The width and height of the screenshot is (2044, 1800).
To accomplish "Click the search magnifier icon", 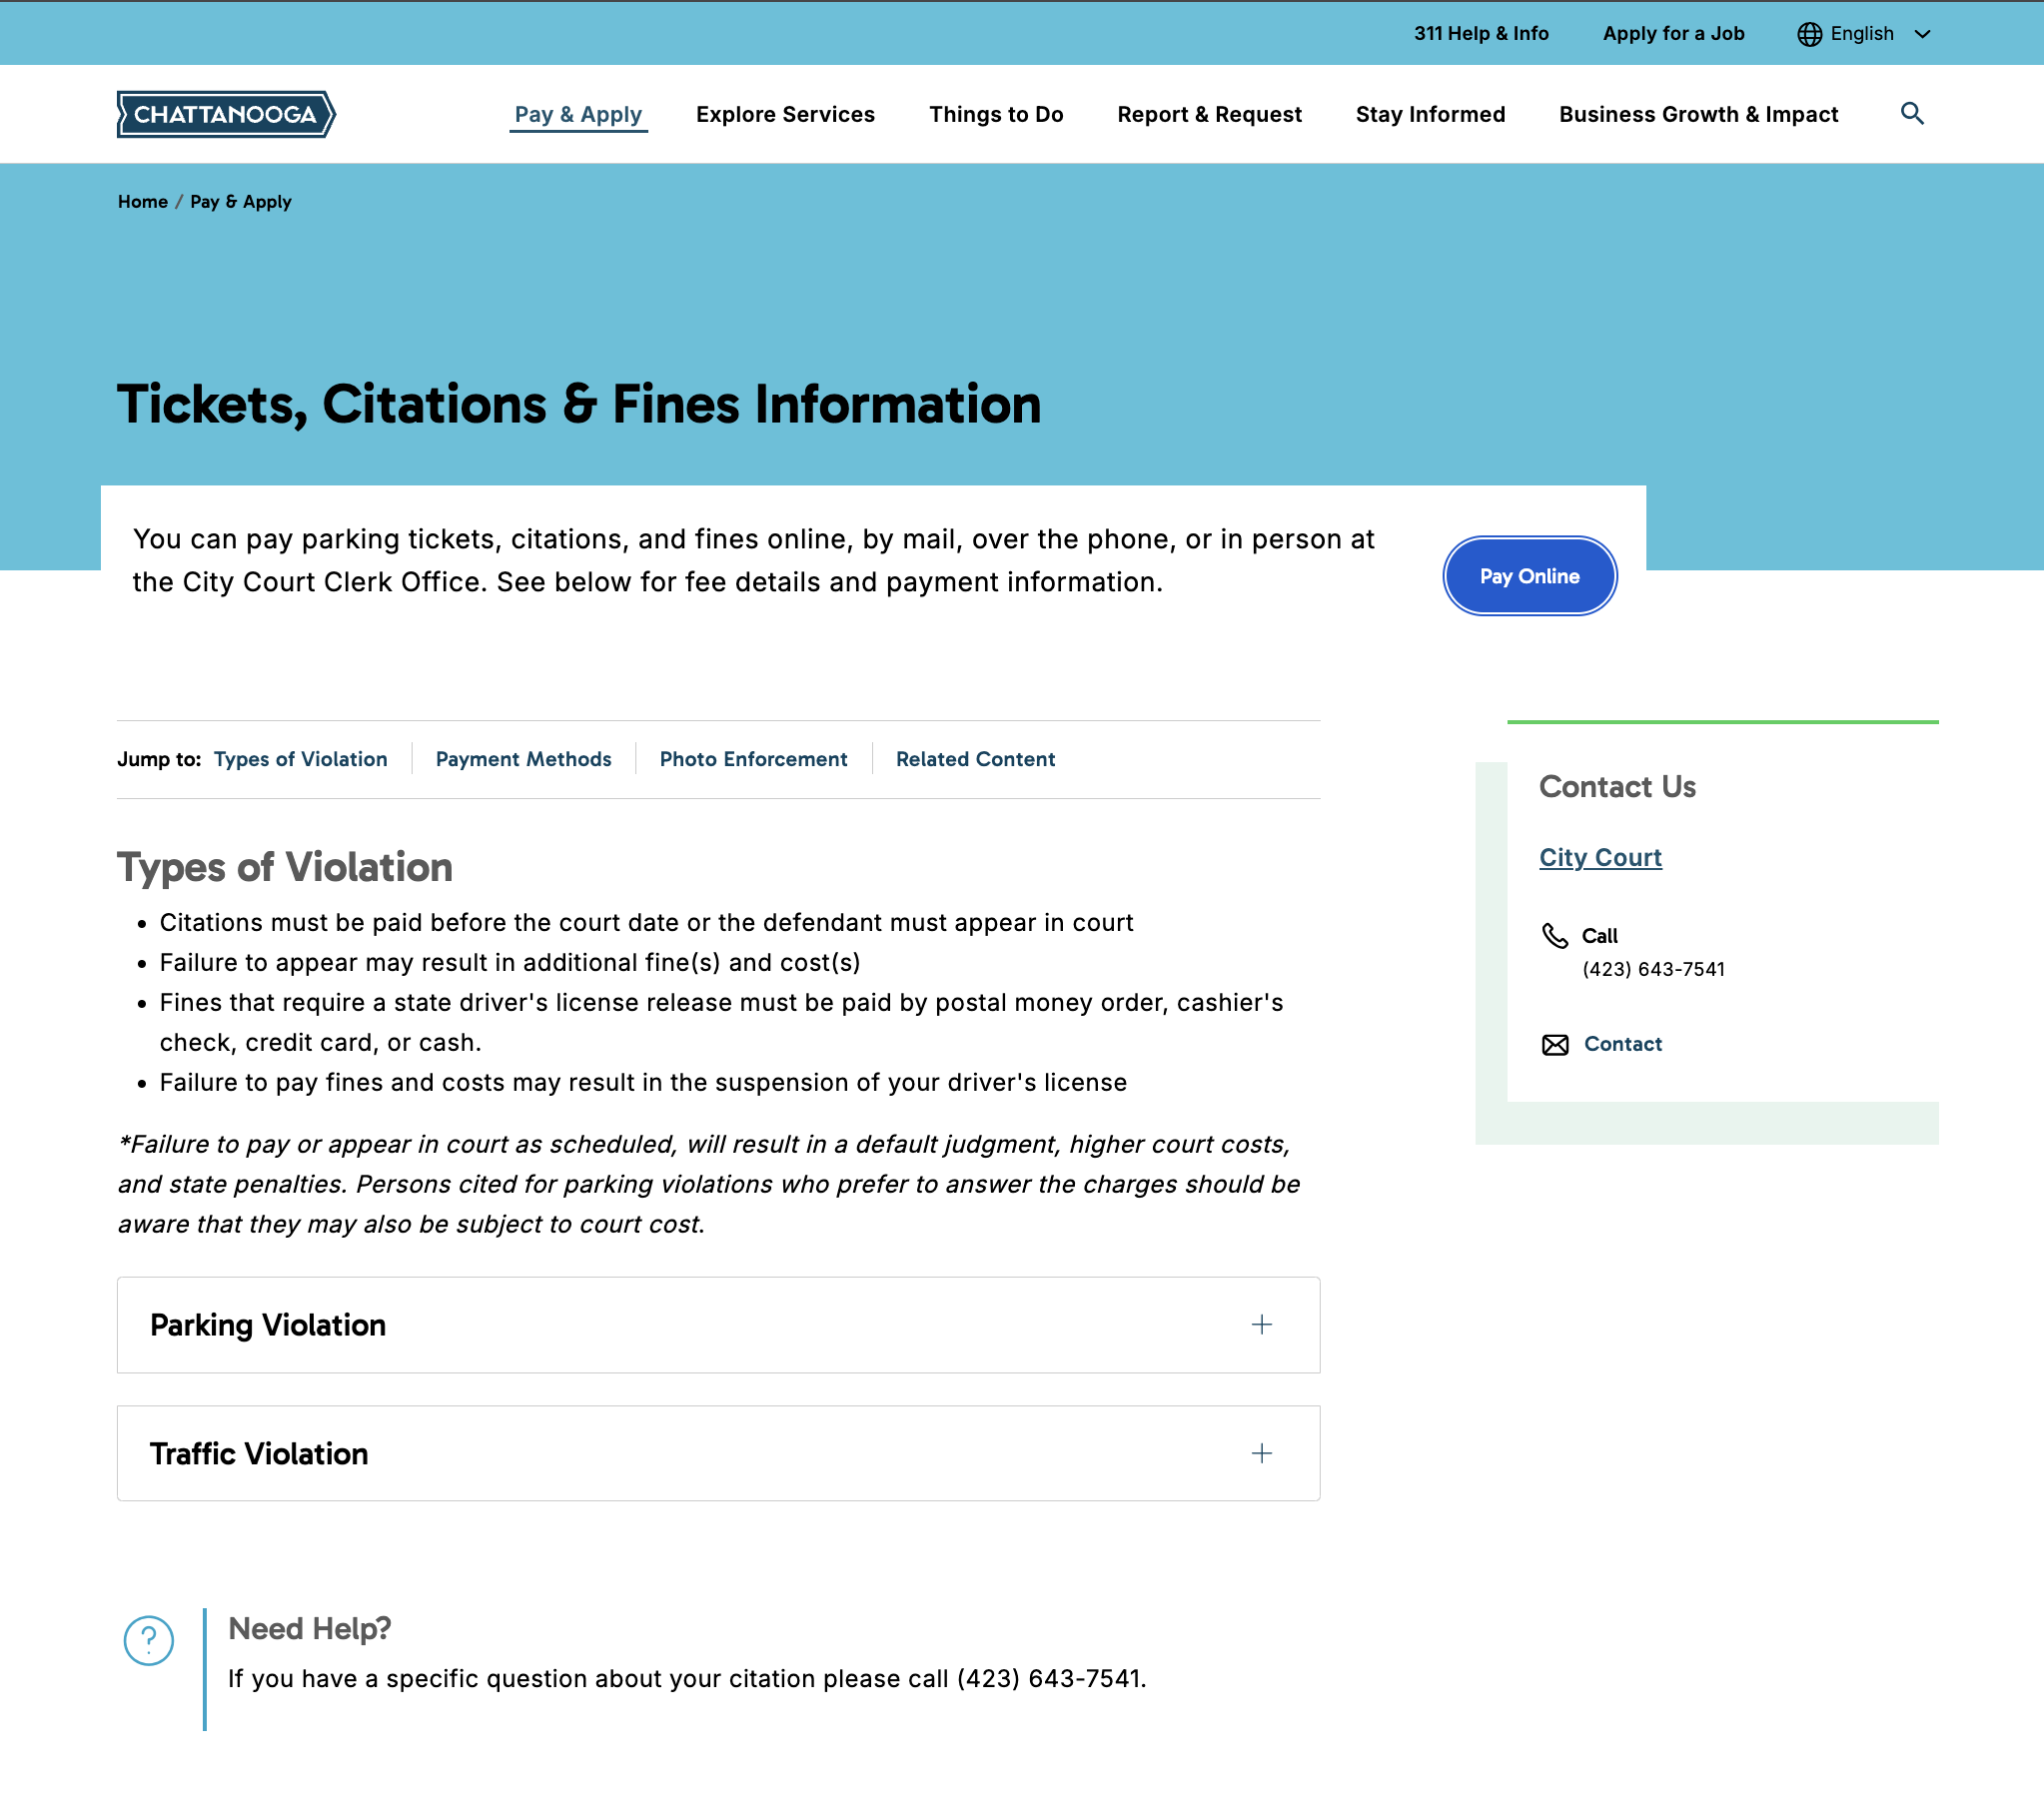I will pyautogui.click(x=1911, y=114).
